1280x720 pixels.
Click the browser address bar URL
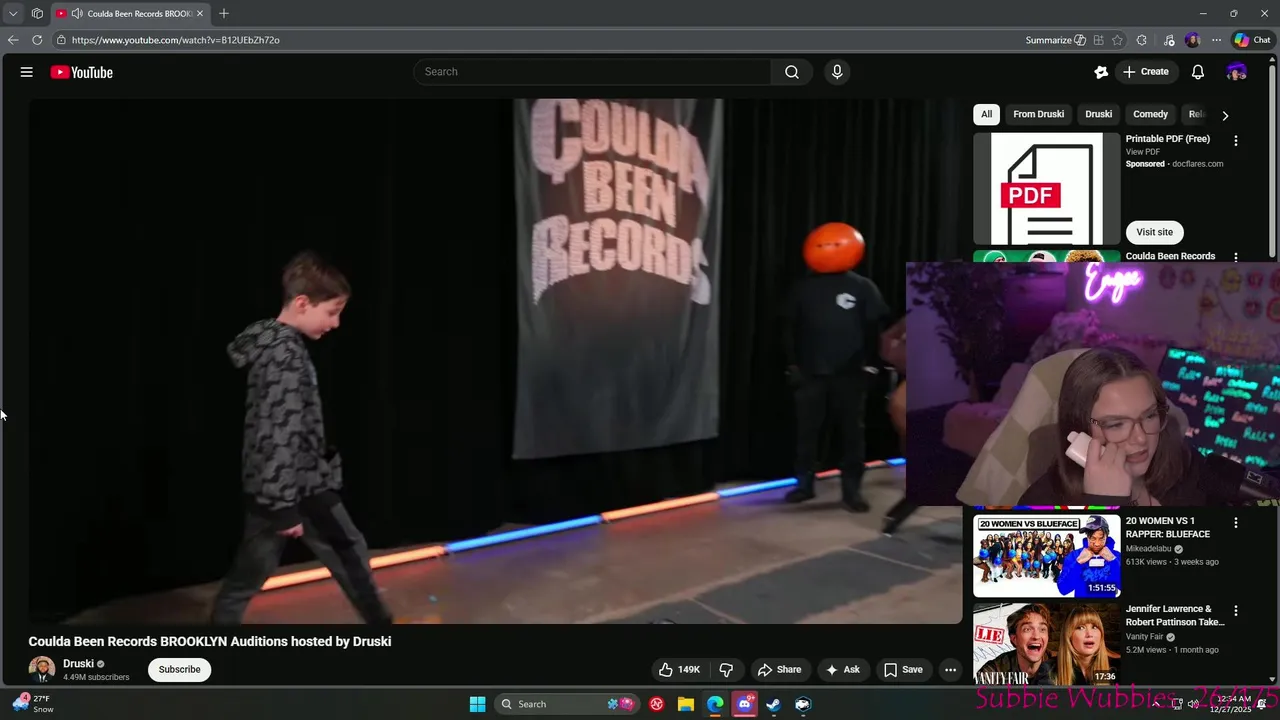[176, 40]
